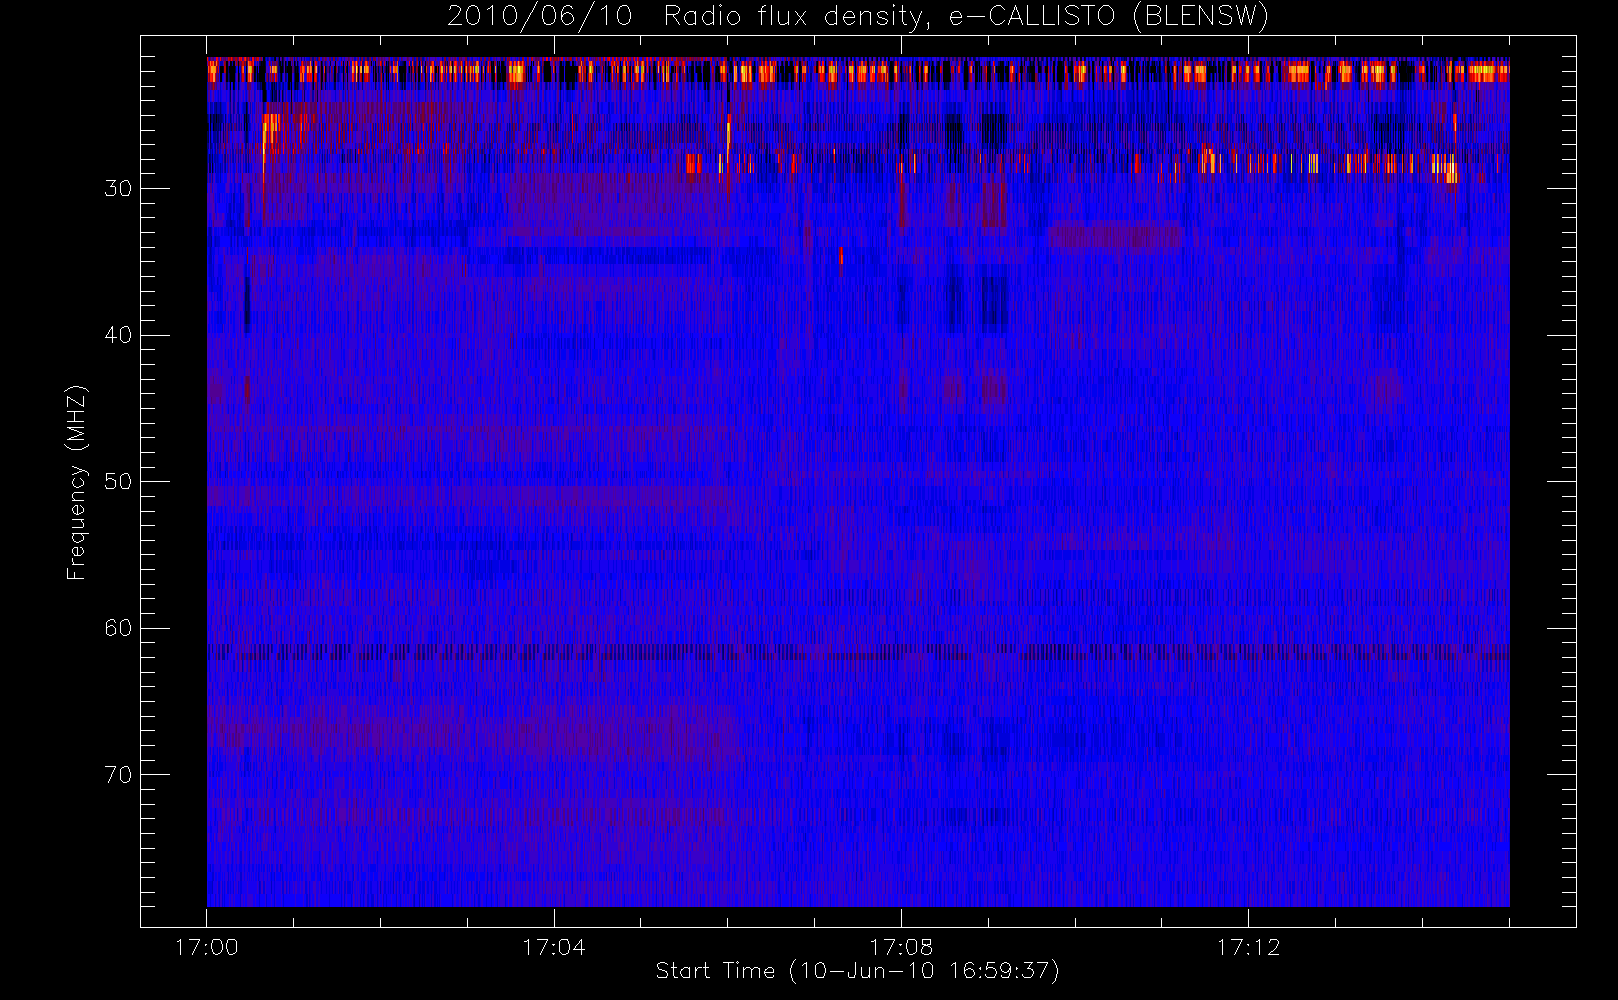
Task: Click the 50 MHz frequency tick label
Action: (118, 482)
